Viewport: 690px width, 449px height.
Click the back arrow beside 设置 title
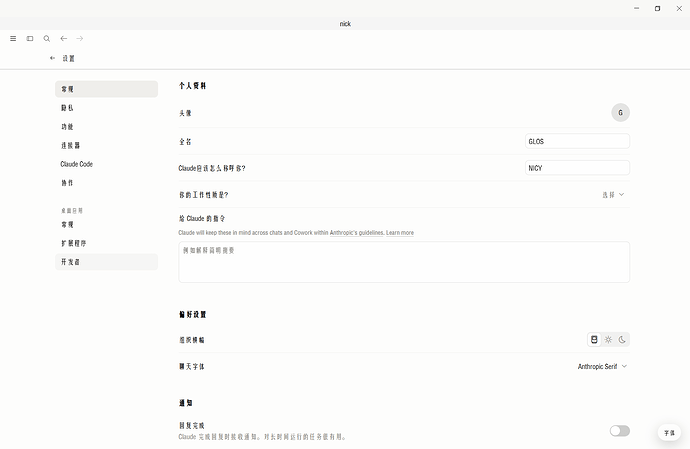52,58
